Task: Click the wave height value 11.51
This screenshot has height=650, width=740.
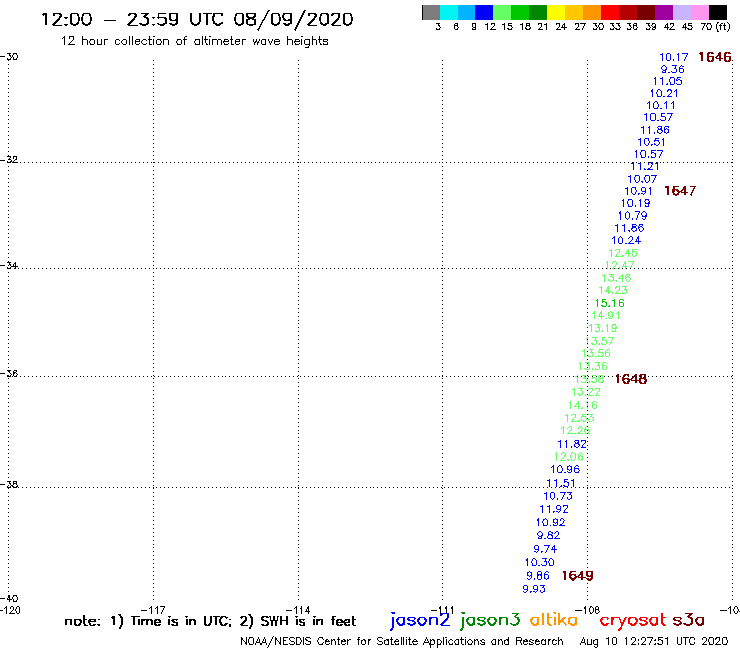Action: coord(561,483)
